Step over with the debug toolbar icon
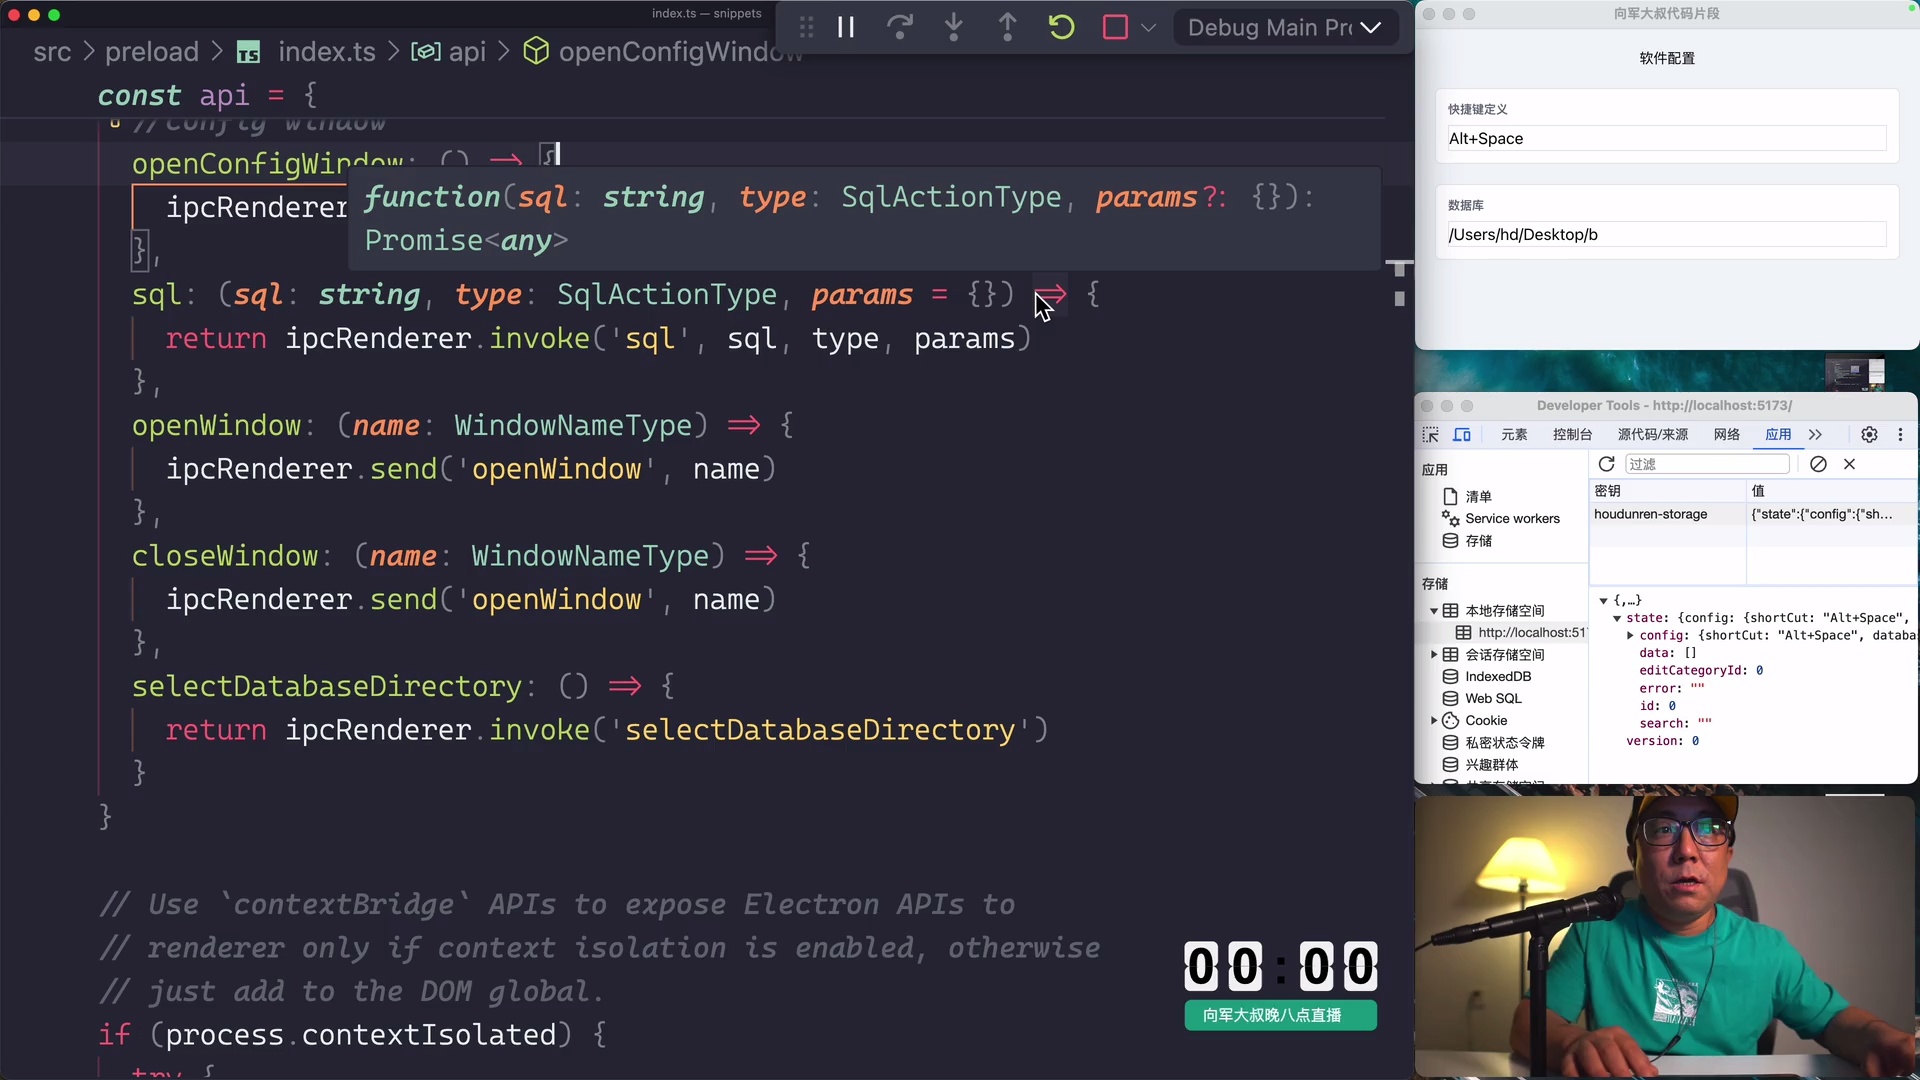 coord(900,27)
